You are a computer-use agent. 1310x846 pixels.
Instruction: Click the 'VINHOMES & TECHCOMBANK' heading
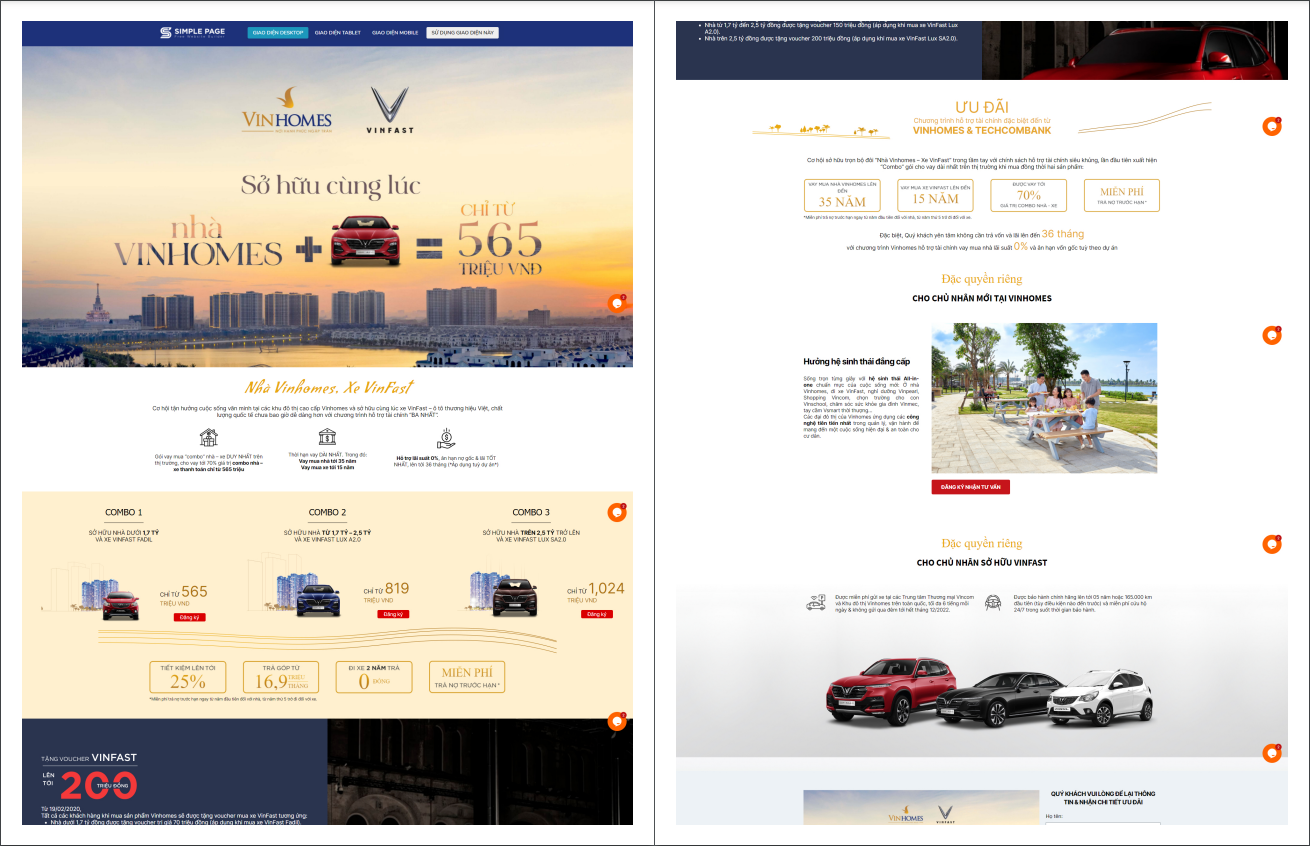[981, 131]
